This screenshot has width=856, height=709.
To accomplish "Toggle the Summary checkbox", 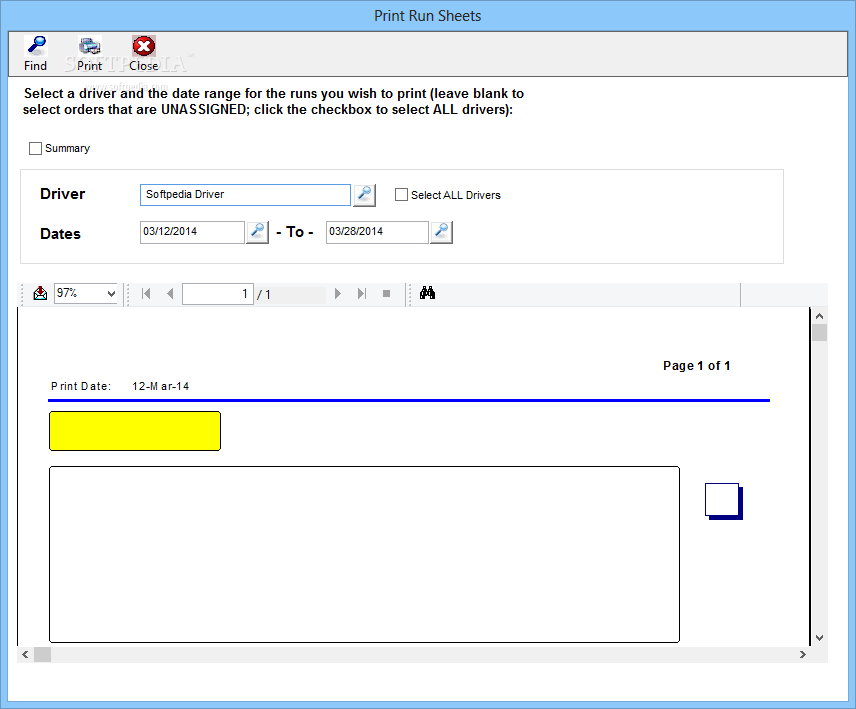I will (35, 148).
